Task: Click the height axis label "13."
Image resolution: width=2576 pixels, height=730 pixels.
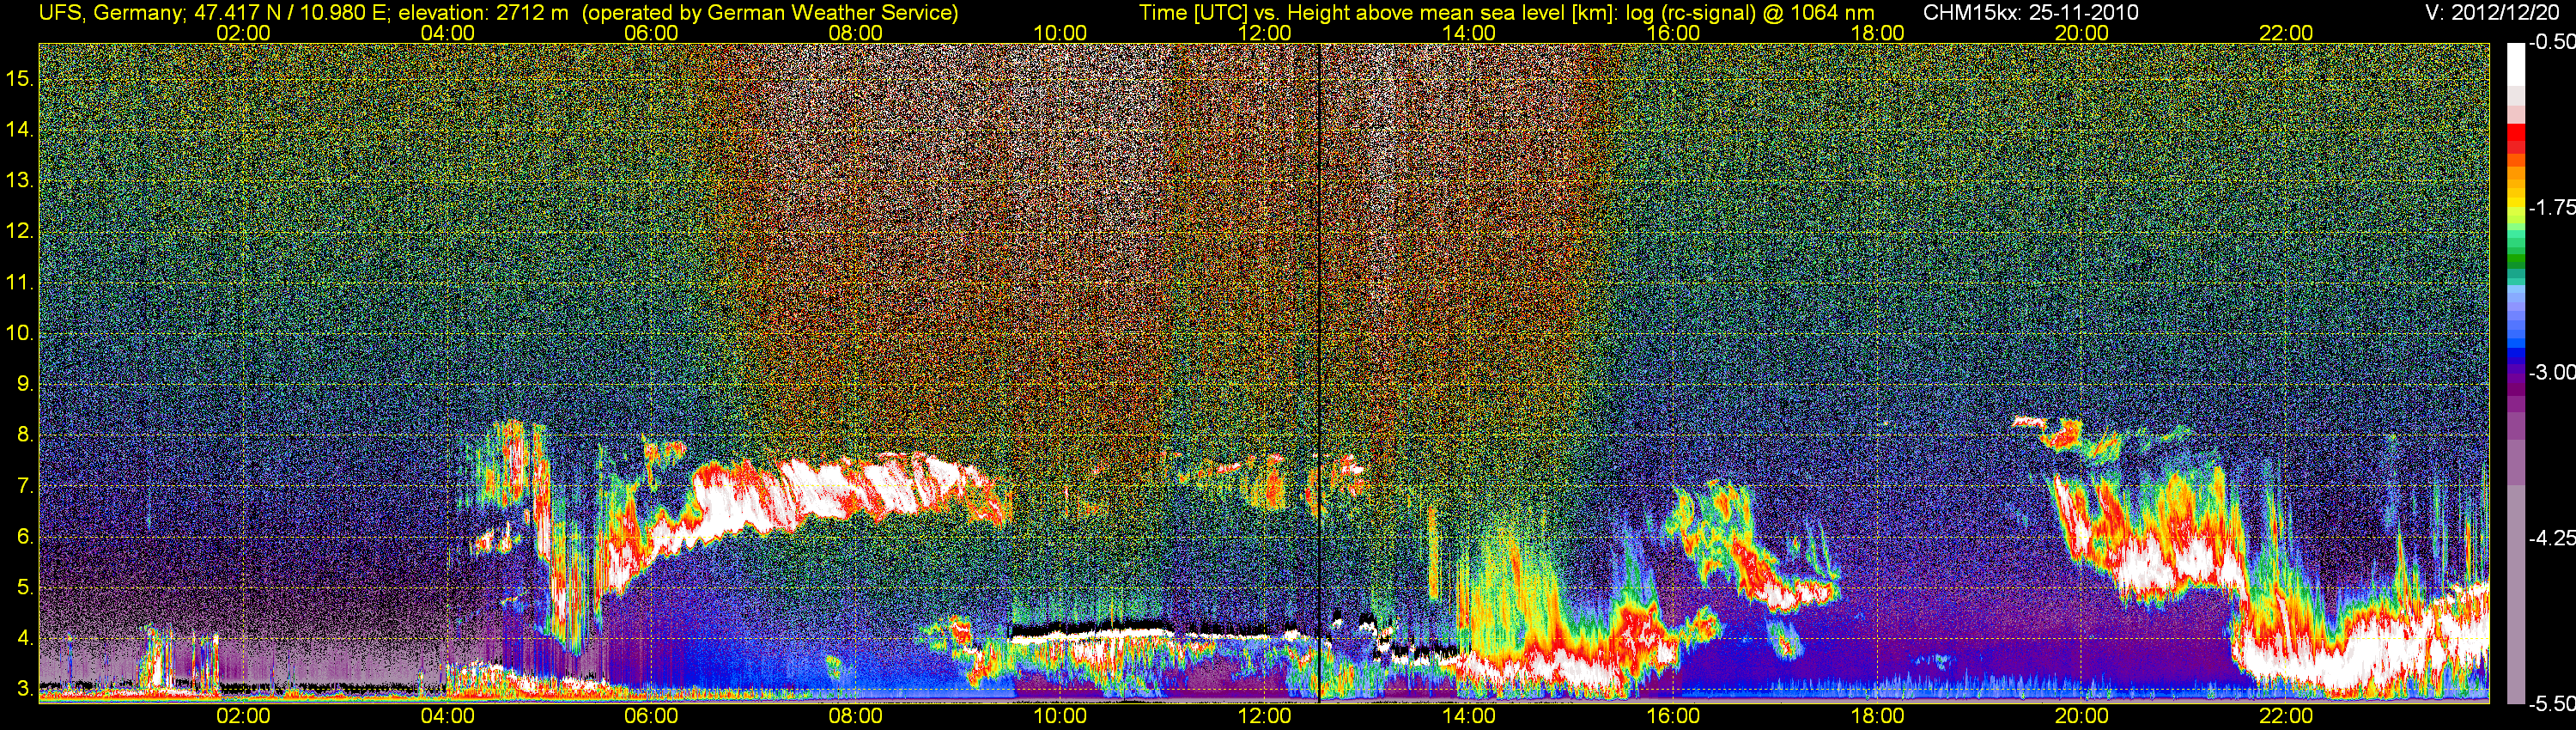Action: pos(20,181)
